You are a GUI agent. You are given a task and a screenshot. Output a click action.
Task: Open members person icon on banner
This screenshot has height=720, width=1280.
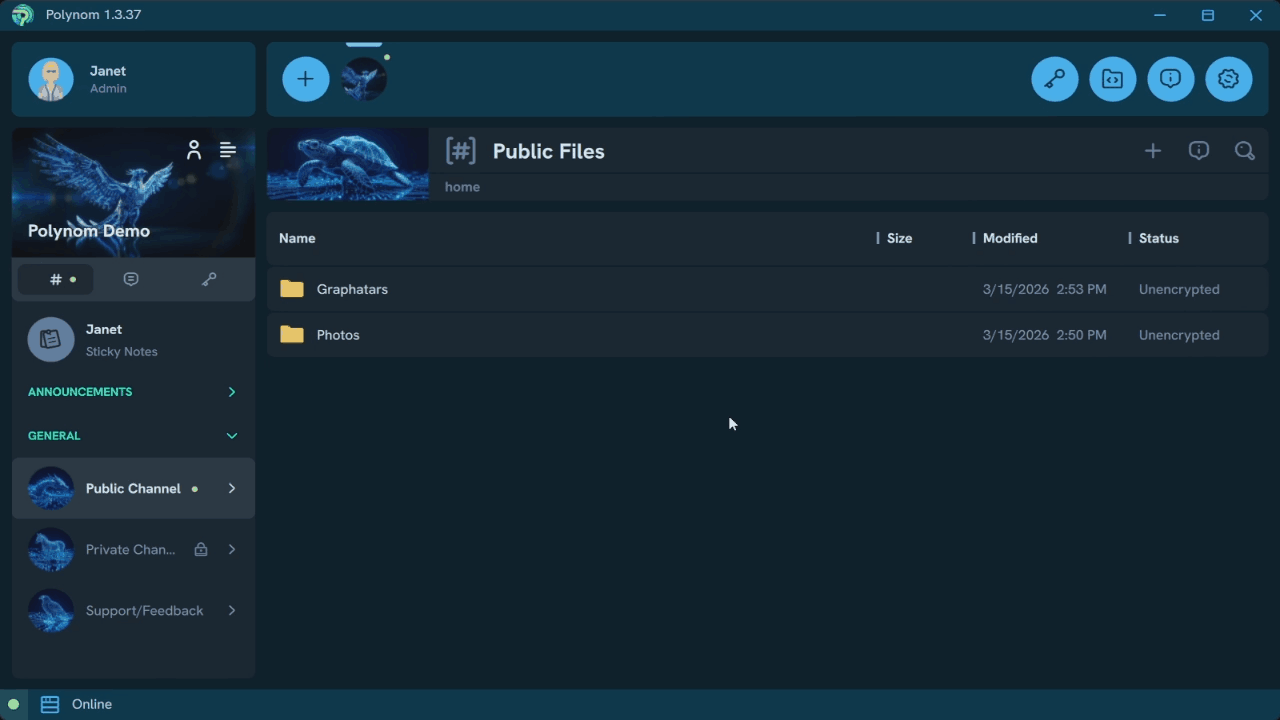pos(194,150)
